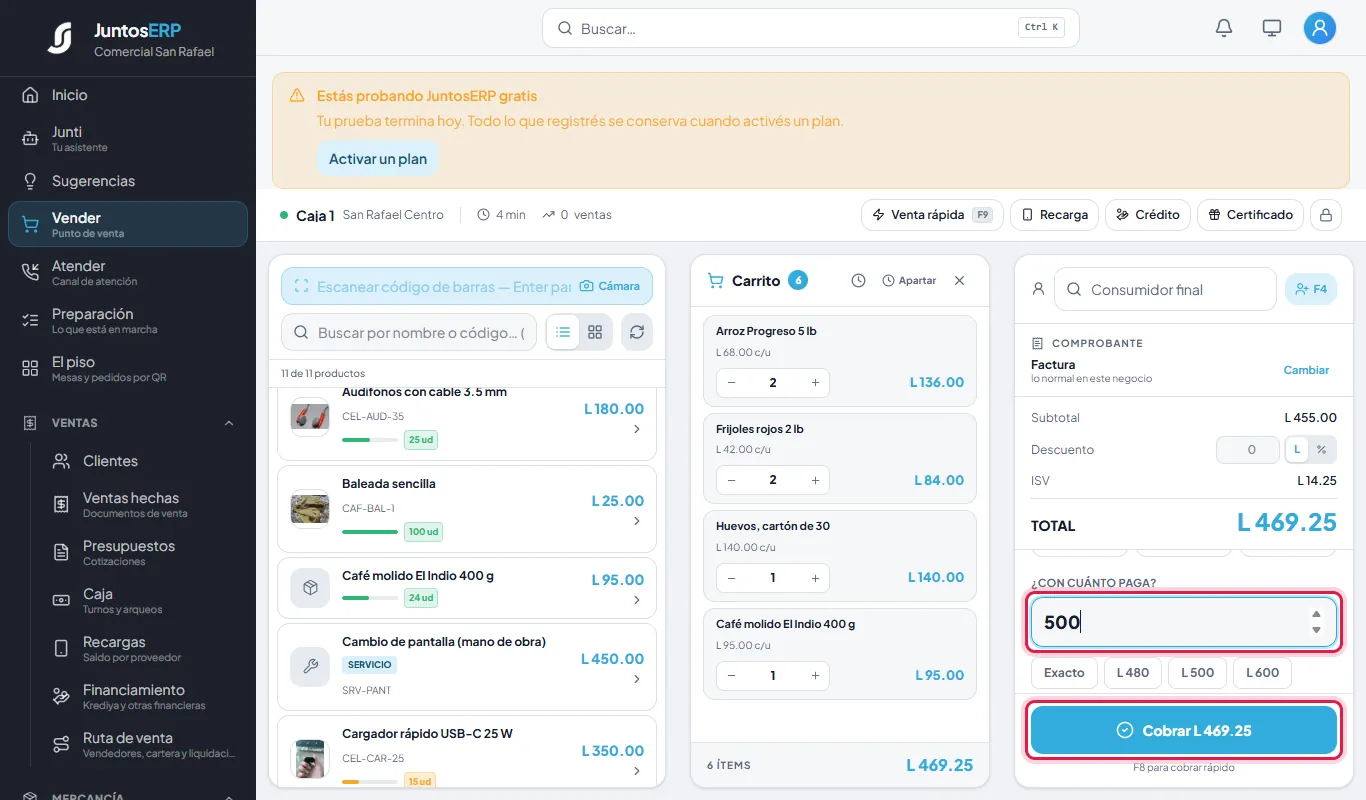Click Cambiar comprobante link
This screenshot has height=800, width=1366.
coord(1306,370)
